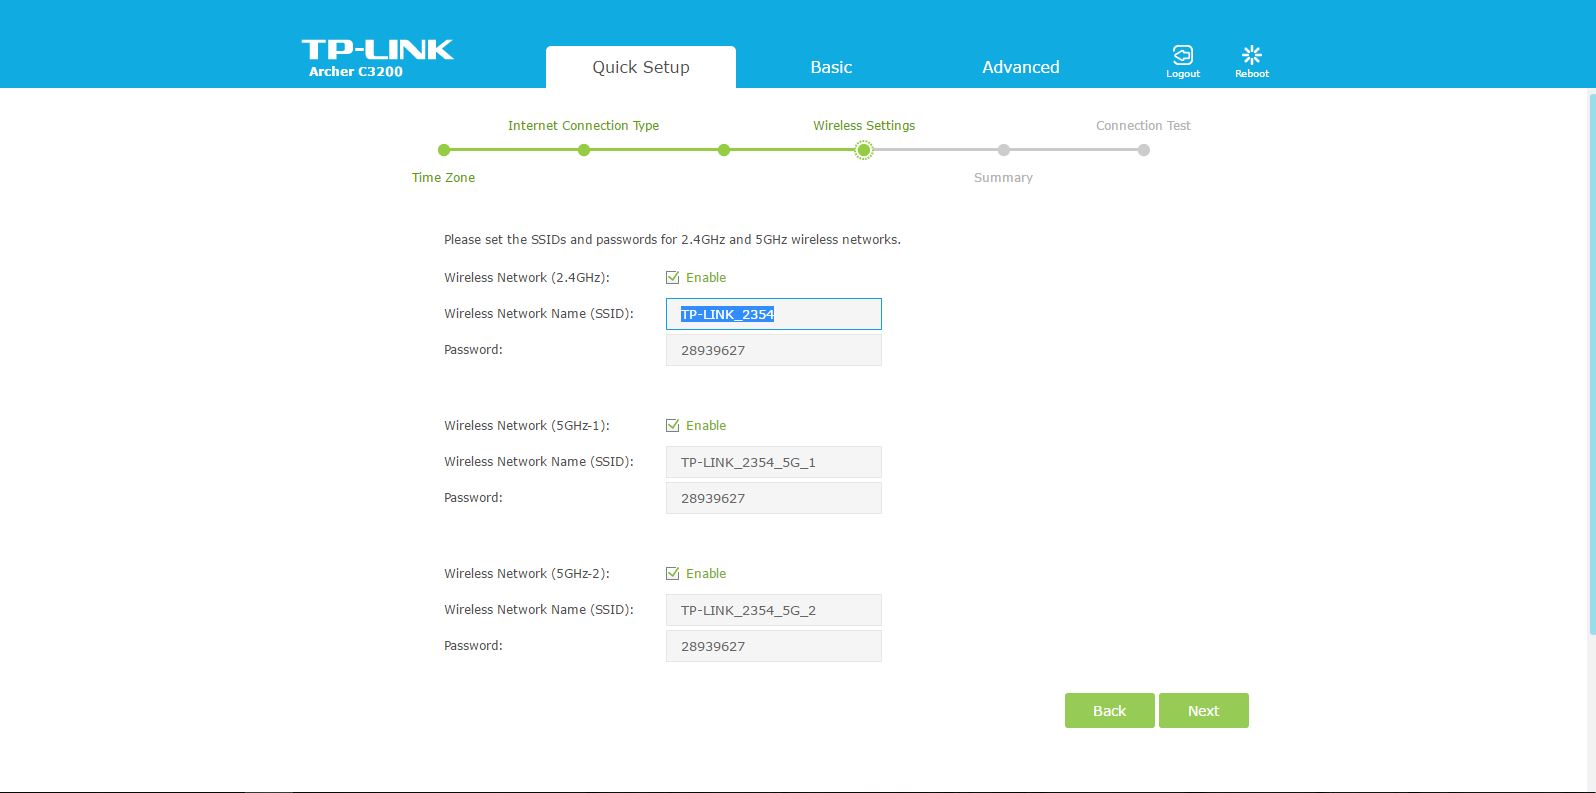The image size is (1596, 793).
Task: Click the TP-LINK Archer C3200 logo
Action: coord(377,58)
